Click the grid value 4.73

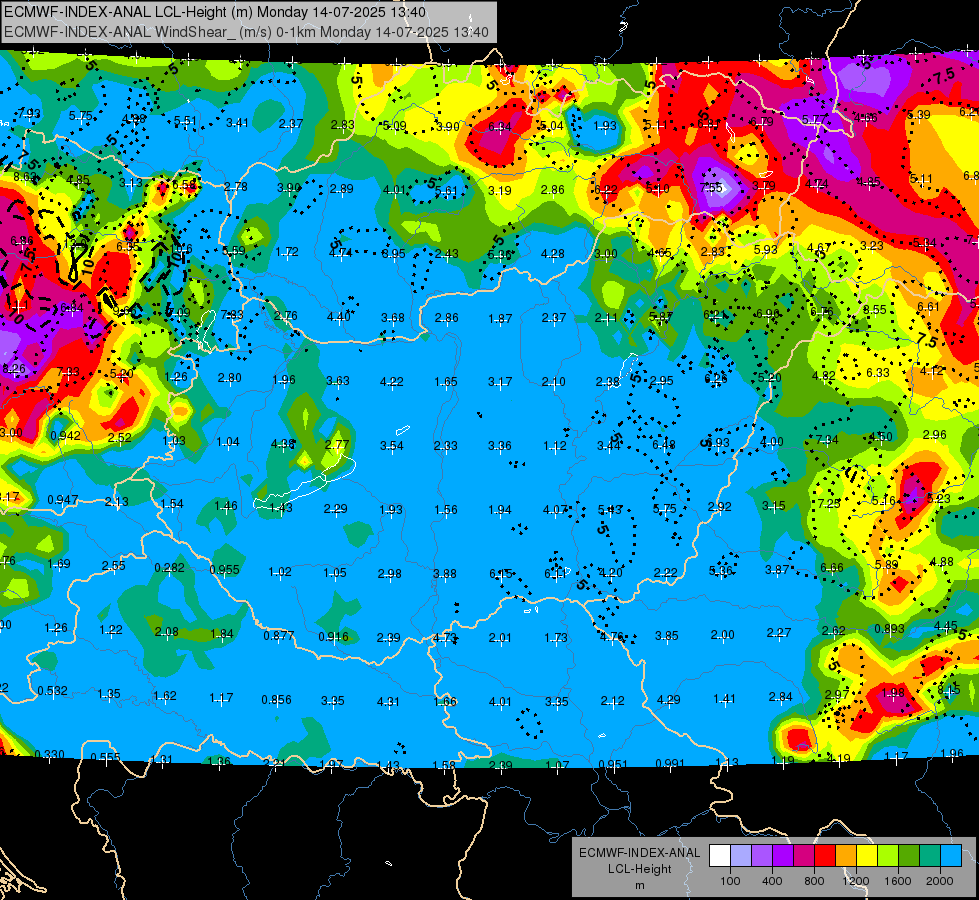coord(445,638)
